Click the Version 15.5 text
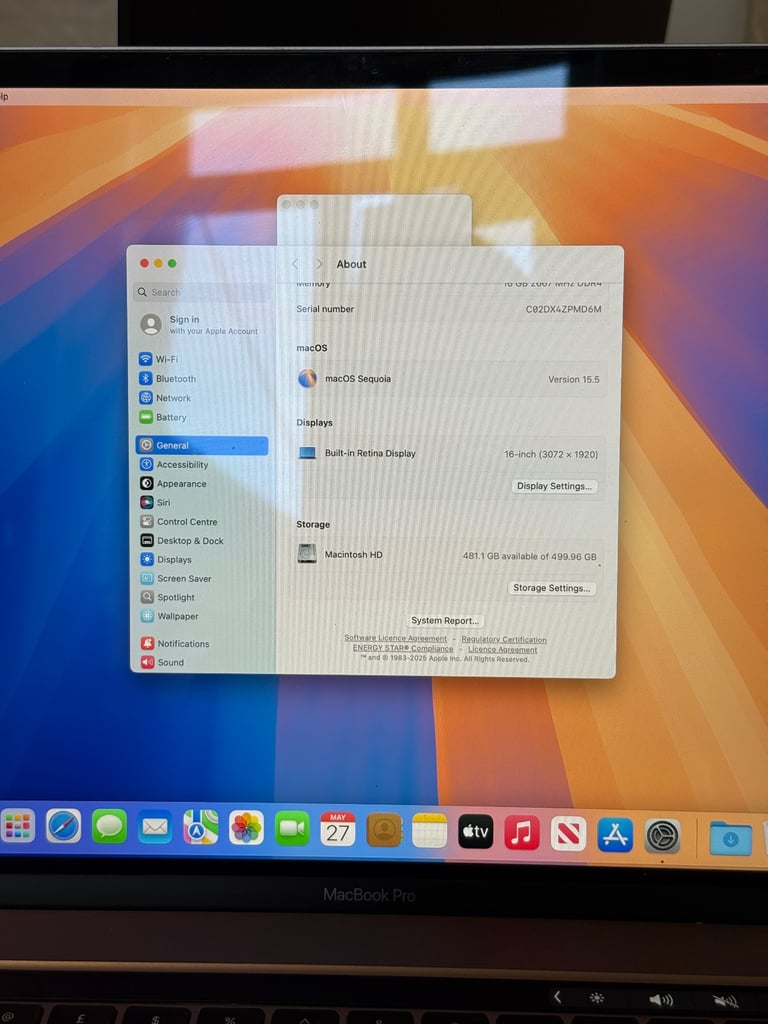The image size is (768, 1024). (573, 379)
